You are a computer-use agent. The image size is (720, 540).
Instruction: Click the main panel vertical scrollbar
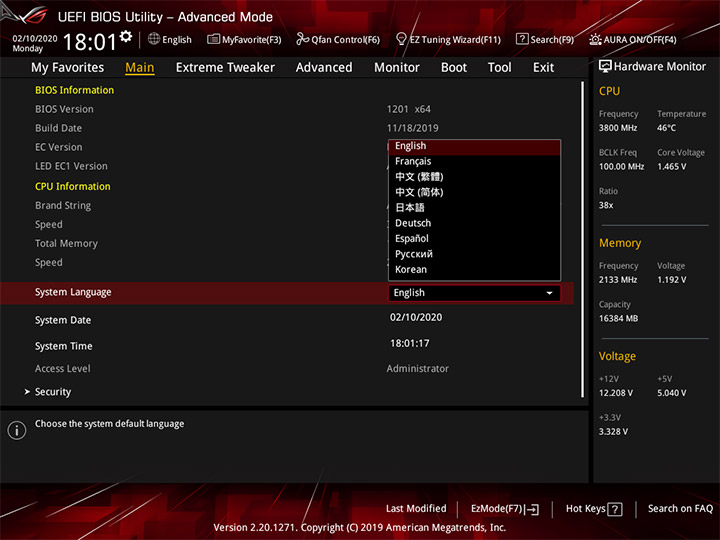click(582, 239)
